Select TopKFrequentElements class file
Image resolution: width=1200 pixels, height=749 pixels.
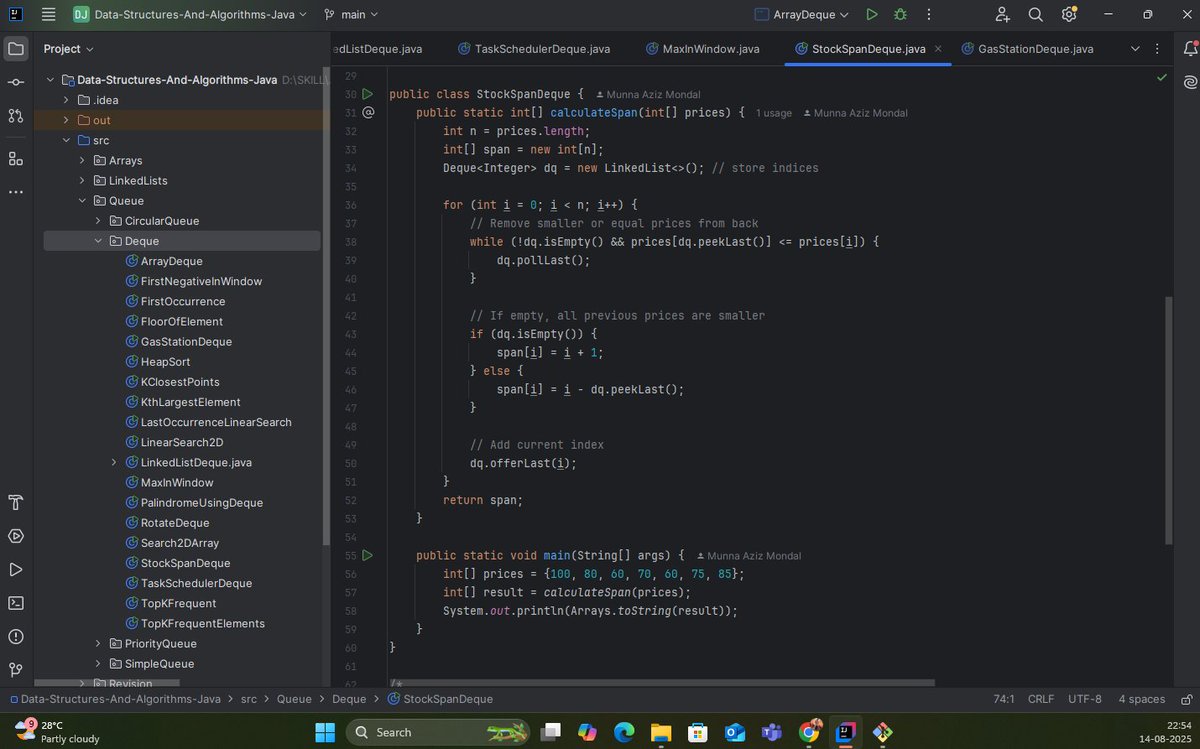click(x=203, y=623)
